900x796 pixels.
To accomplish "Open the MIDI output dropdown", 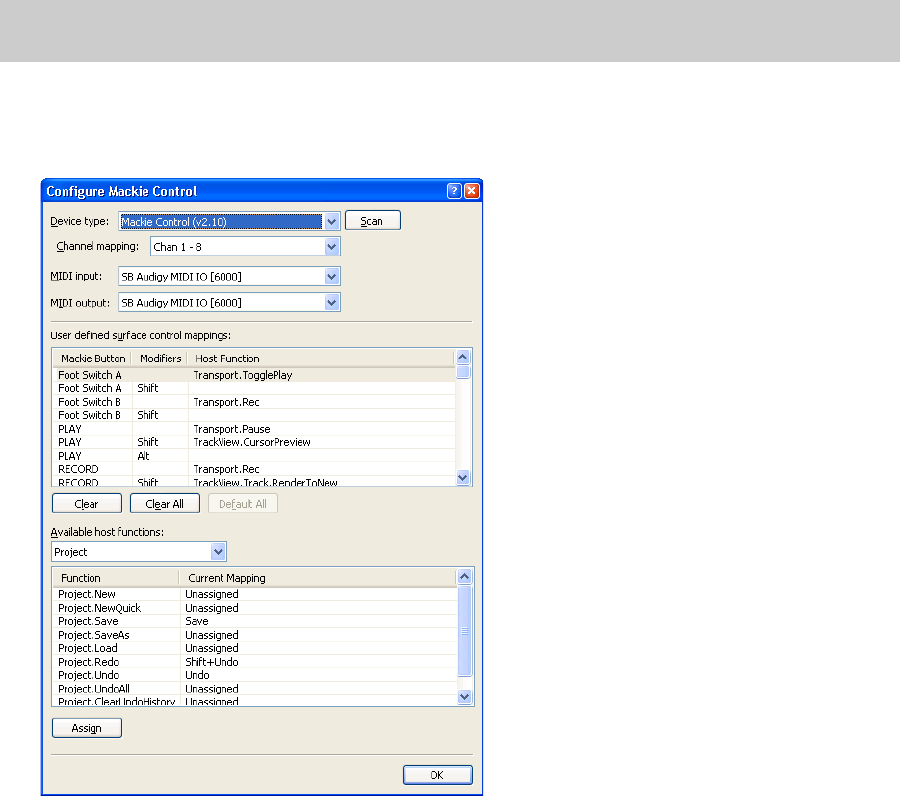I will [332, 302].
